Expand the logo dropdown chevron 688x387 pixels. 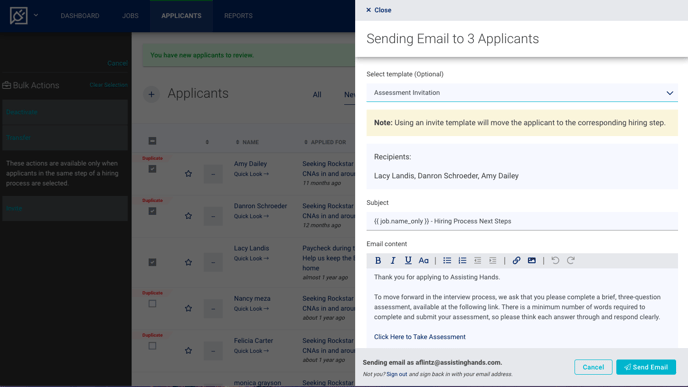point(36,15)
